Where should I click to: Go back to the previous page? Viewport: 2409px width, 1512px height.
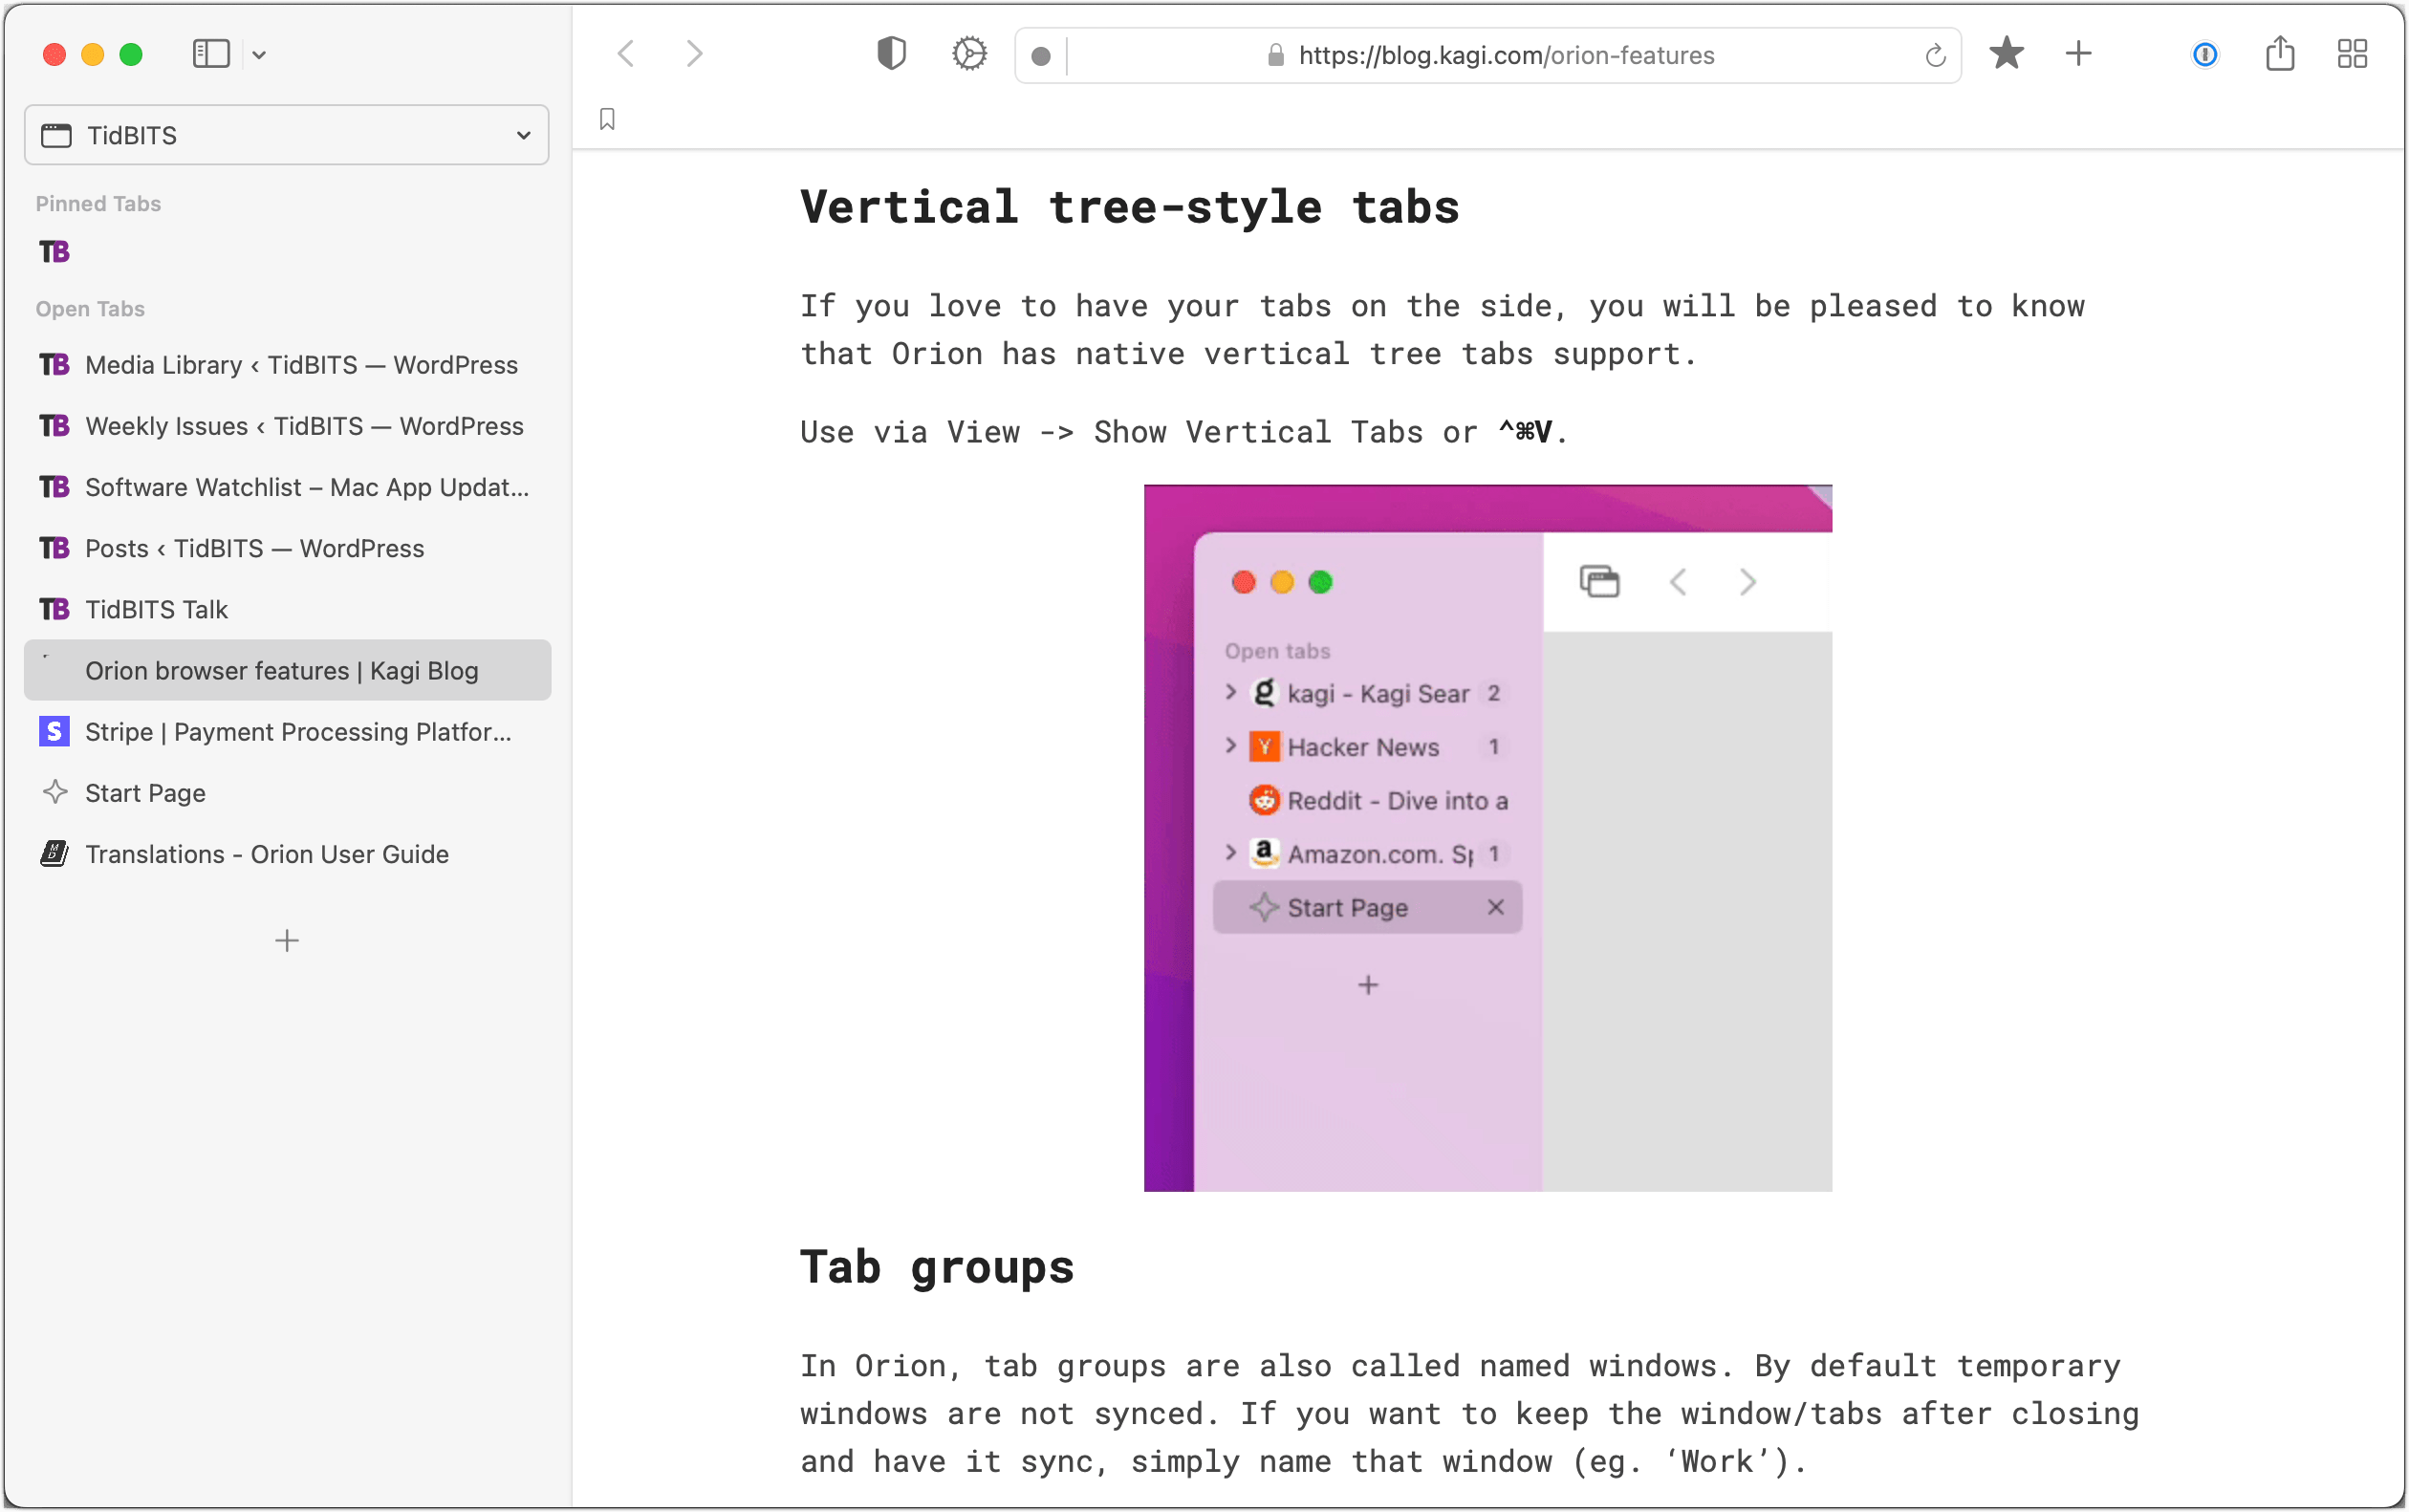[626, 54]
